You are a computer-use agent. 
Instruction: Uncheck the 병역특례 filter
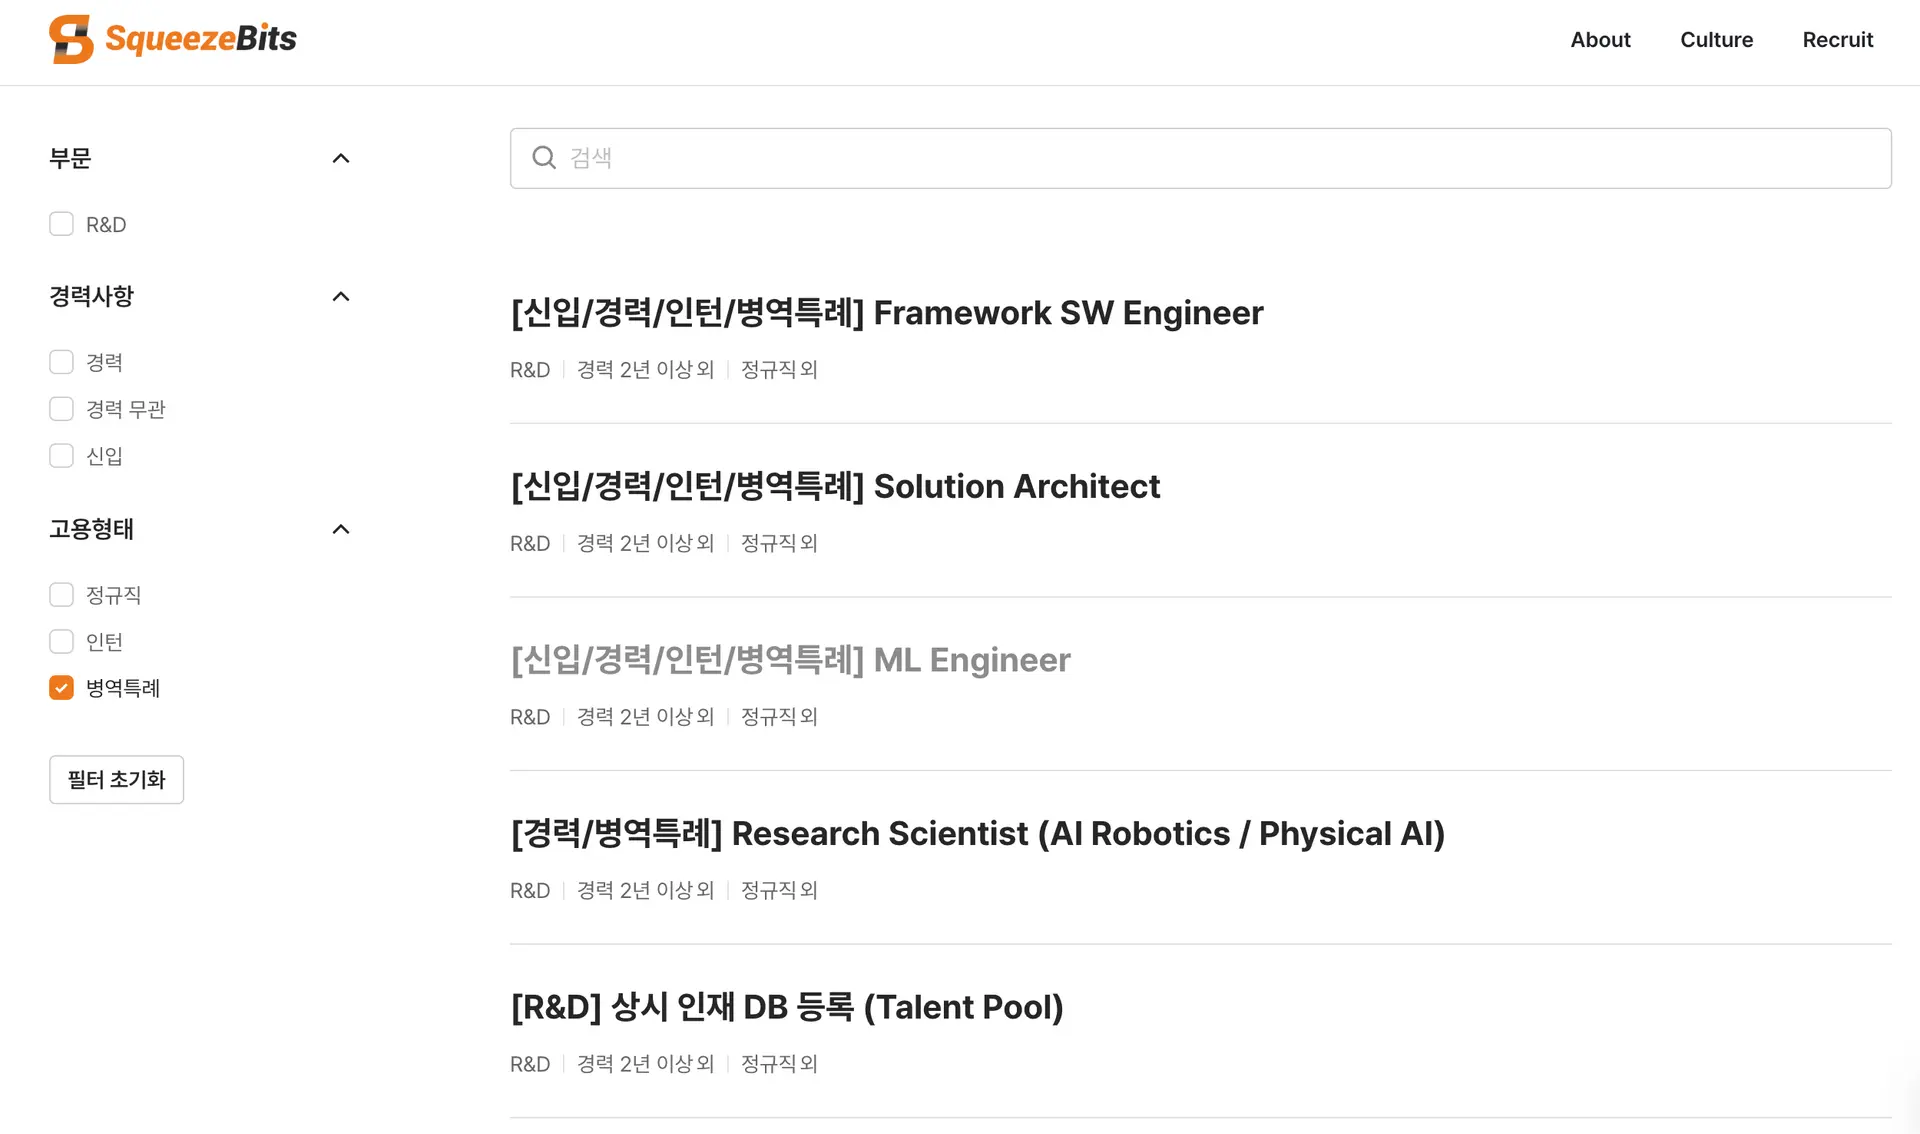pyautogui.click(x=62, y=688)
